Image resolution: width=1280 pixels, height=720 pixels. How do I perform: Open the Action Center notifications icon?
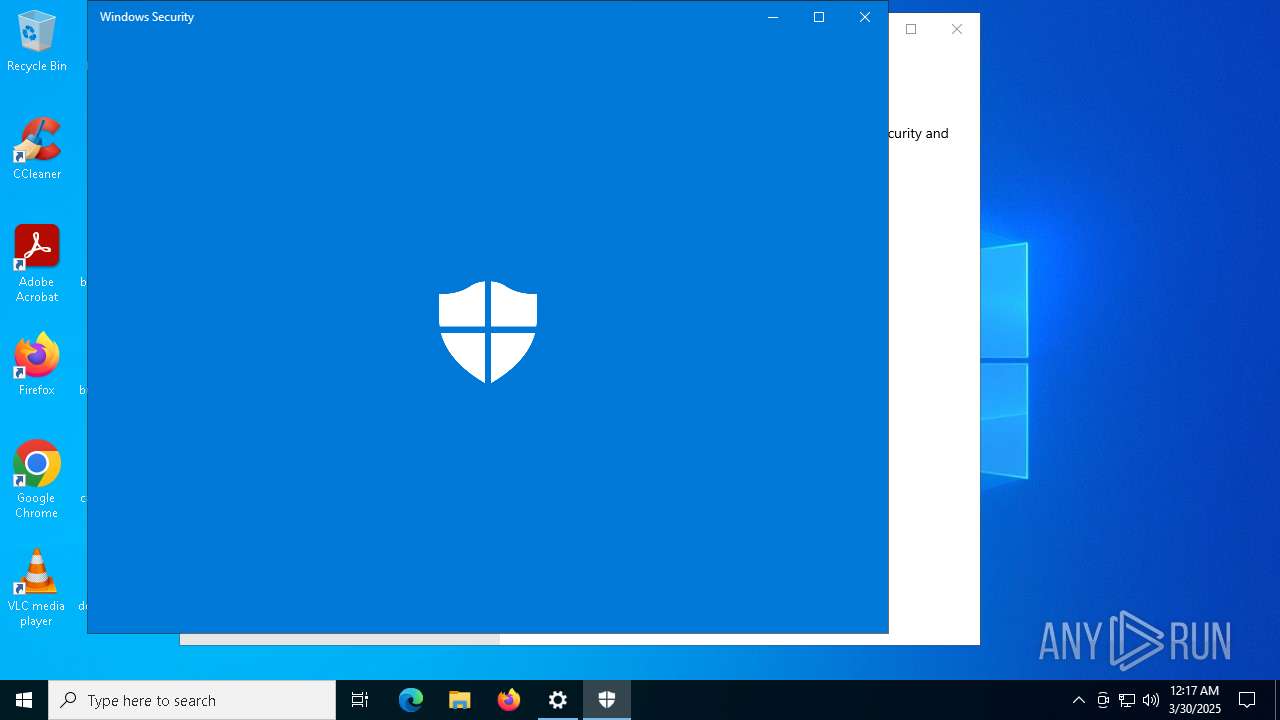1247,700
